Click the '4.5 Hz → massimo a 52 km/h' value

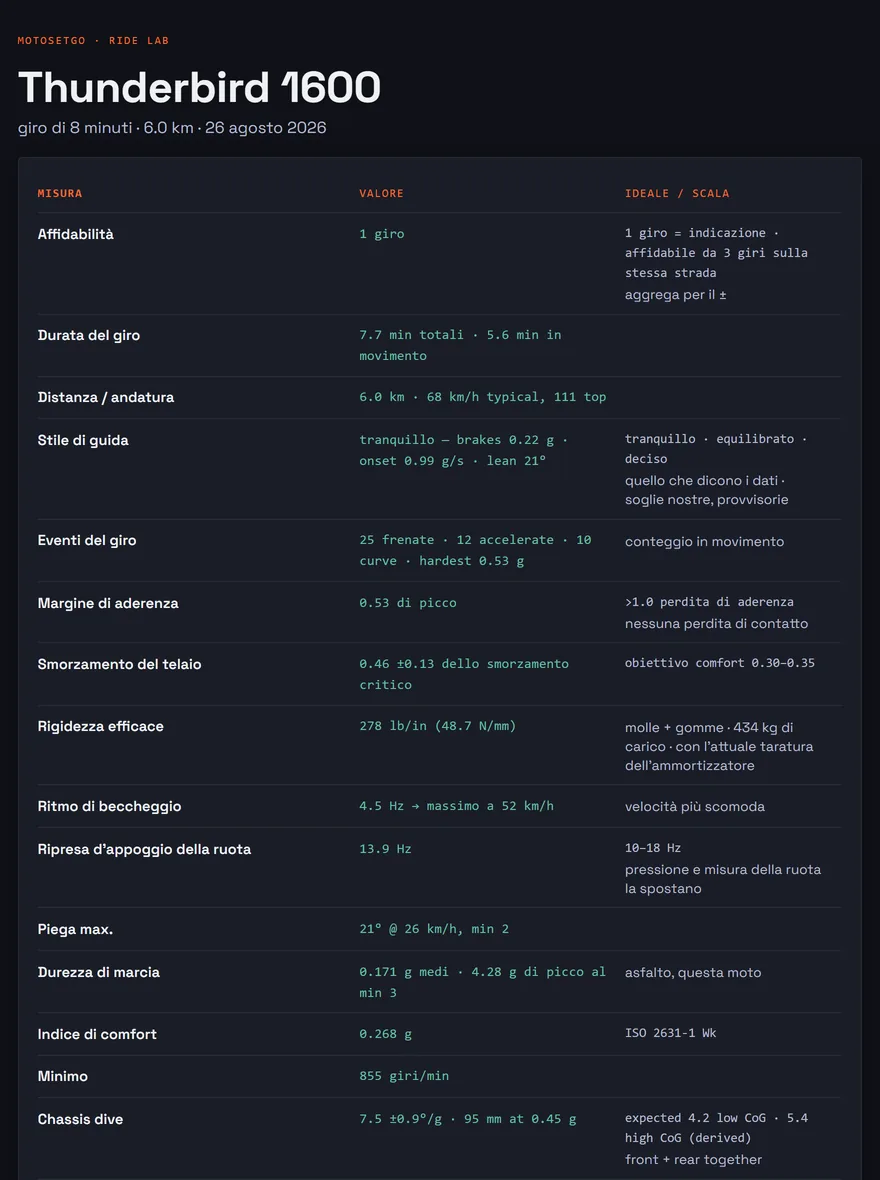coord(456,806)
